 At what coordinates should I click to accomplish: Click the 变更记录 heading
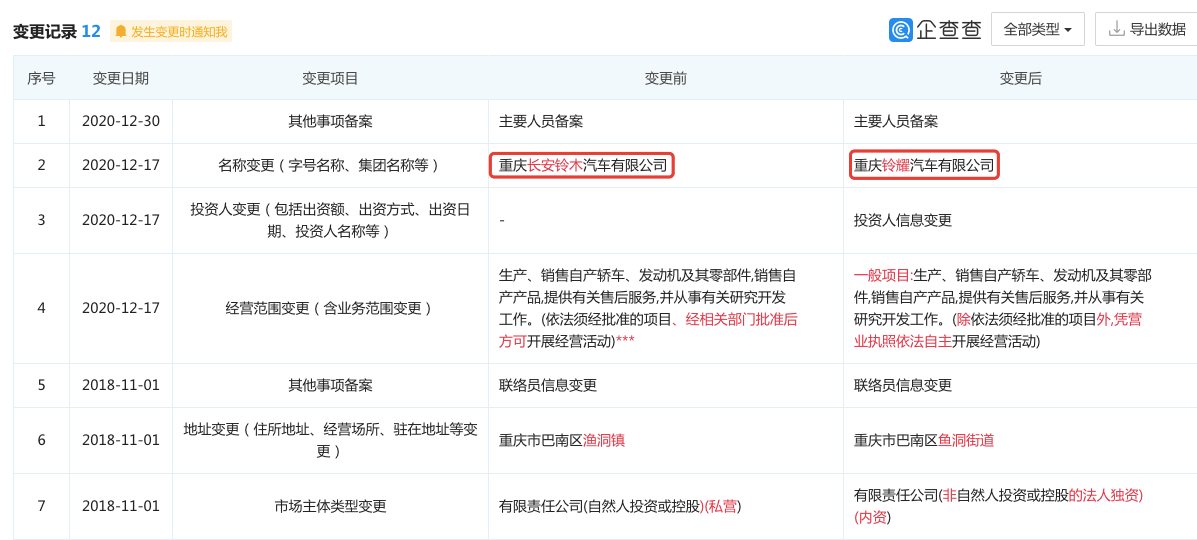(x=45, y=31)
